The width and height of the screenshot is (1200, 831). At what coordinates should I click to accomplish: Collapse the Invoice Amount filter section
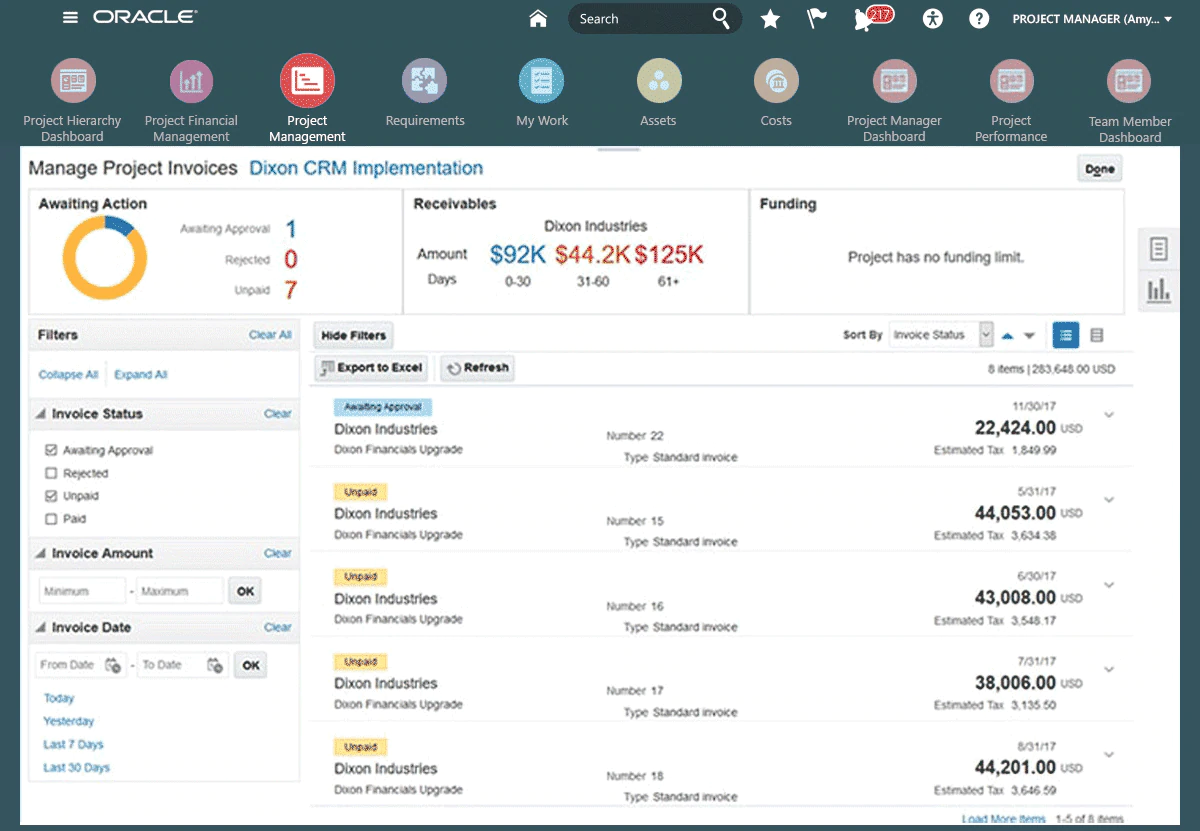41,554
